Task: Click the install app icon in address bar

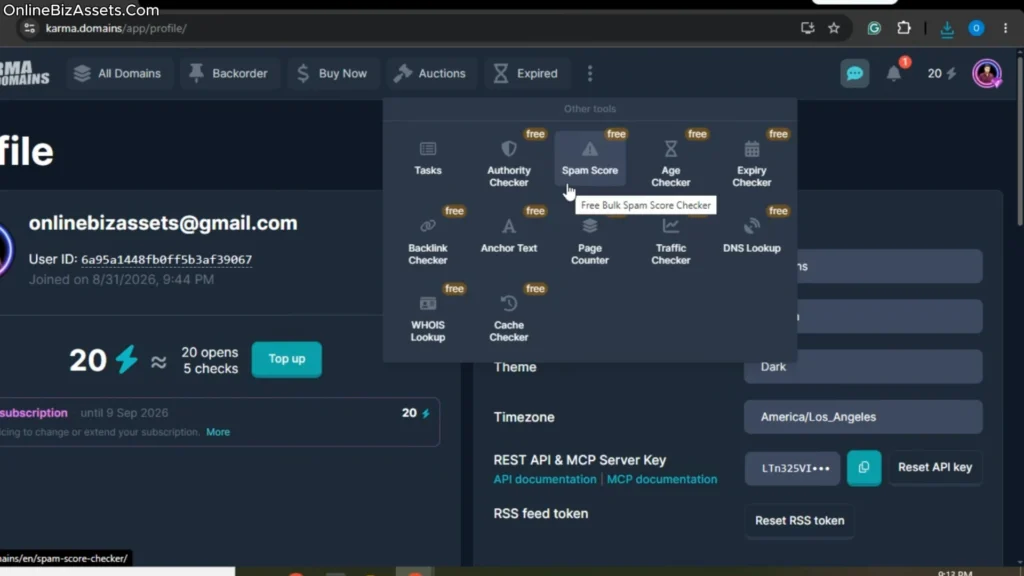Action: [807, 28]
